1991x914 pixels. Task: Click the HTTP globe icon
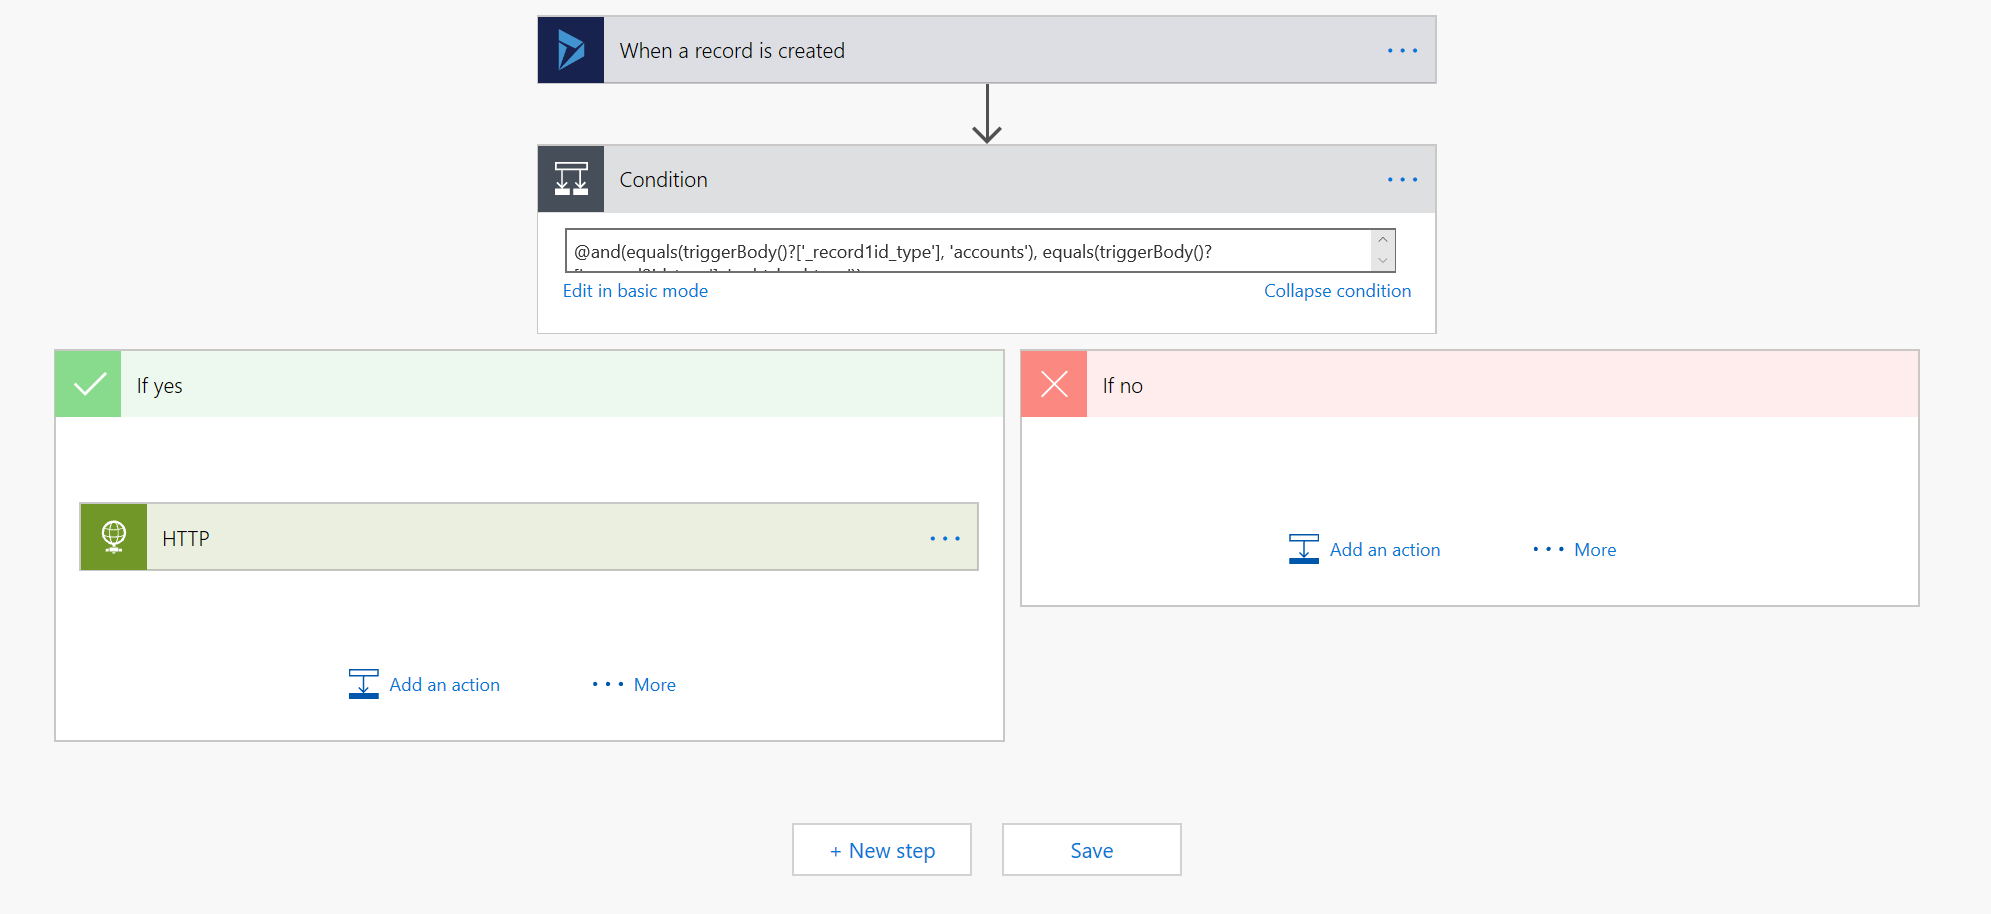point(114,537)
